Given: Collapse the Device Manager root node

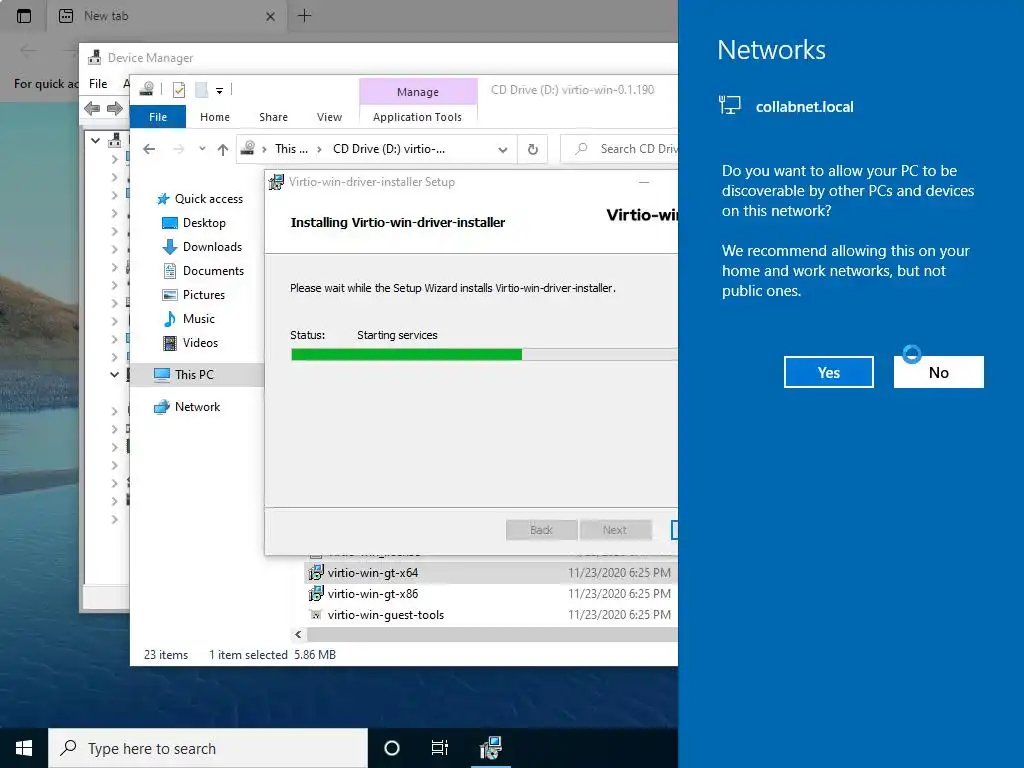Looking at the screenshot, I should point(95,140).
